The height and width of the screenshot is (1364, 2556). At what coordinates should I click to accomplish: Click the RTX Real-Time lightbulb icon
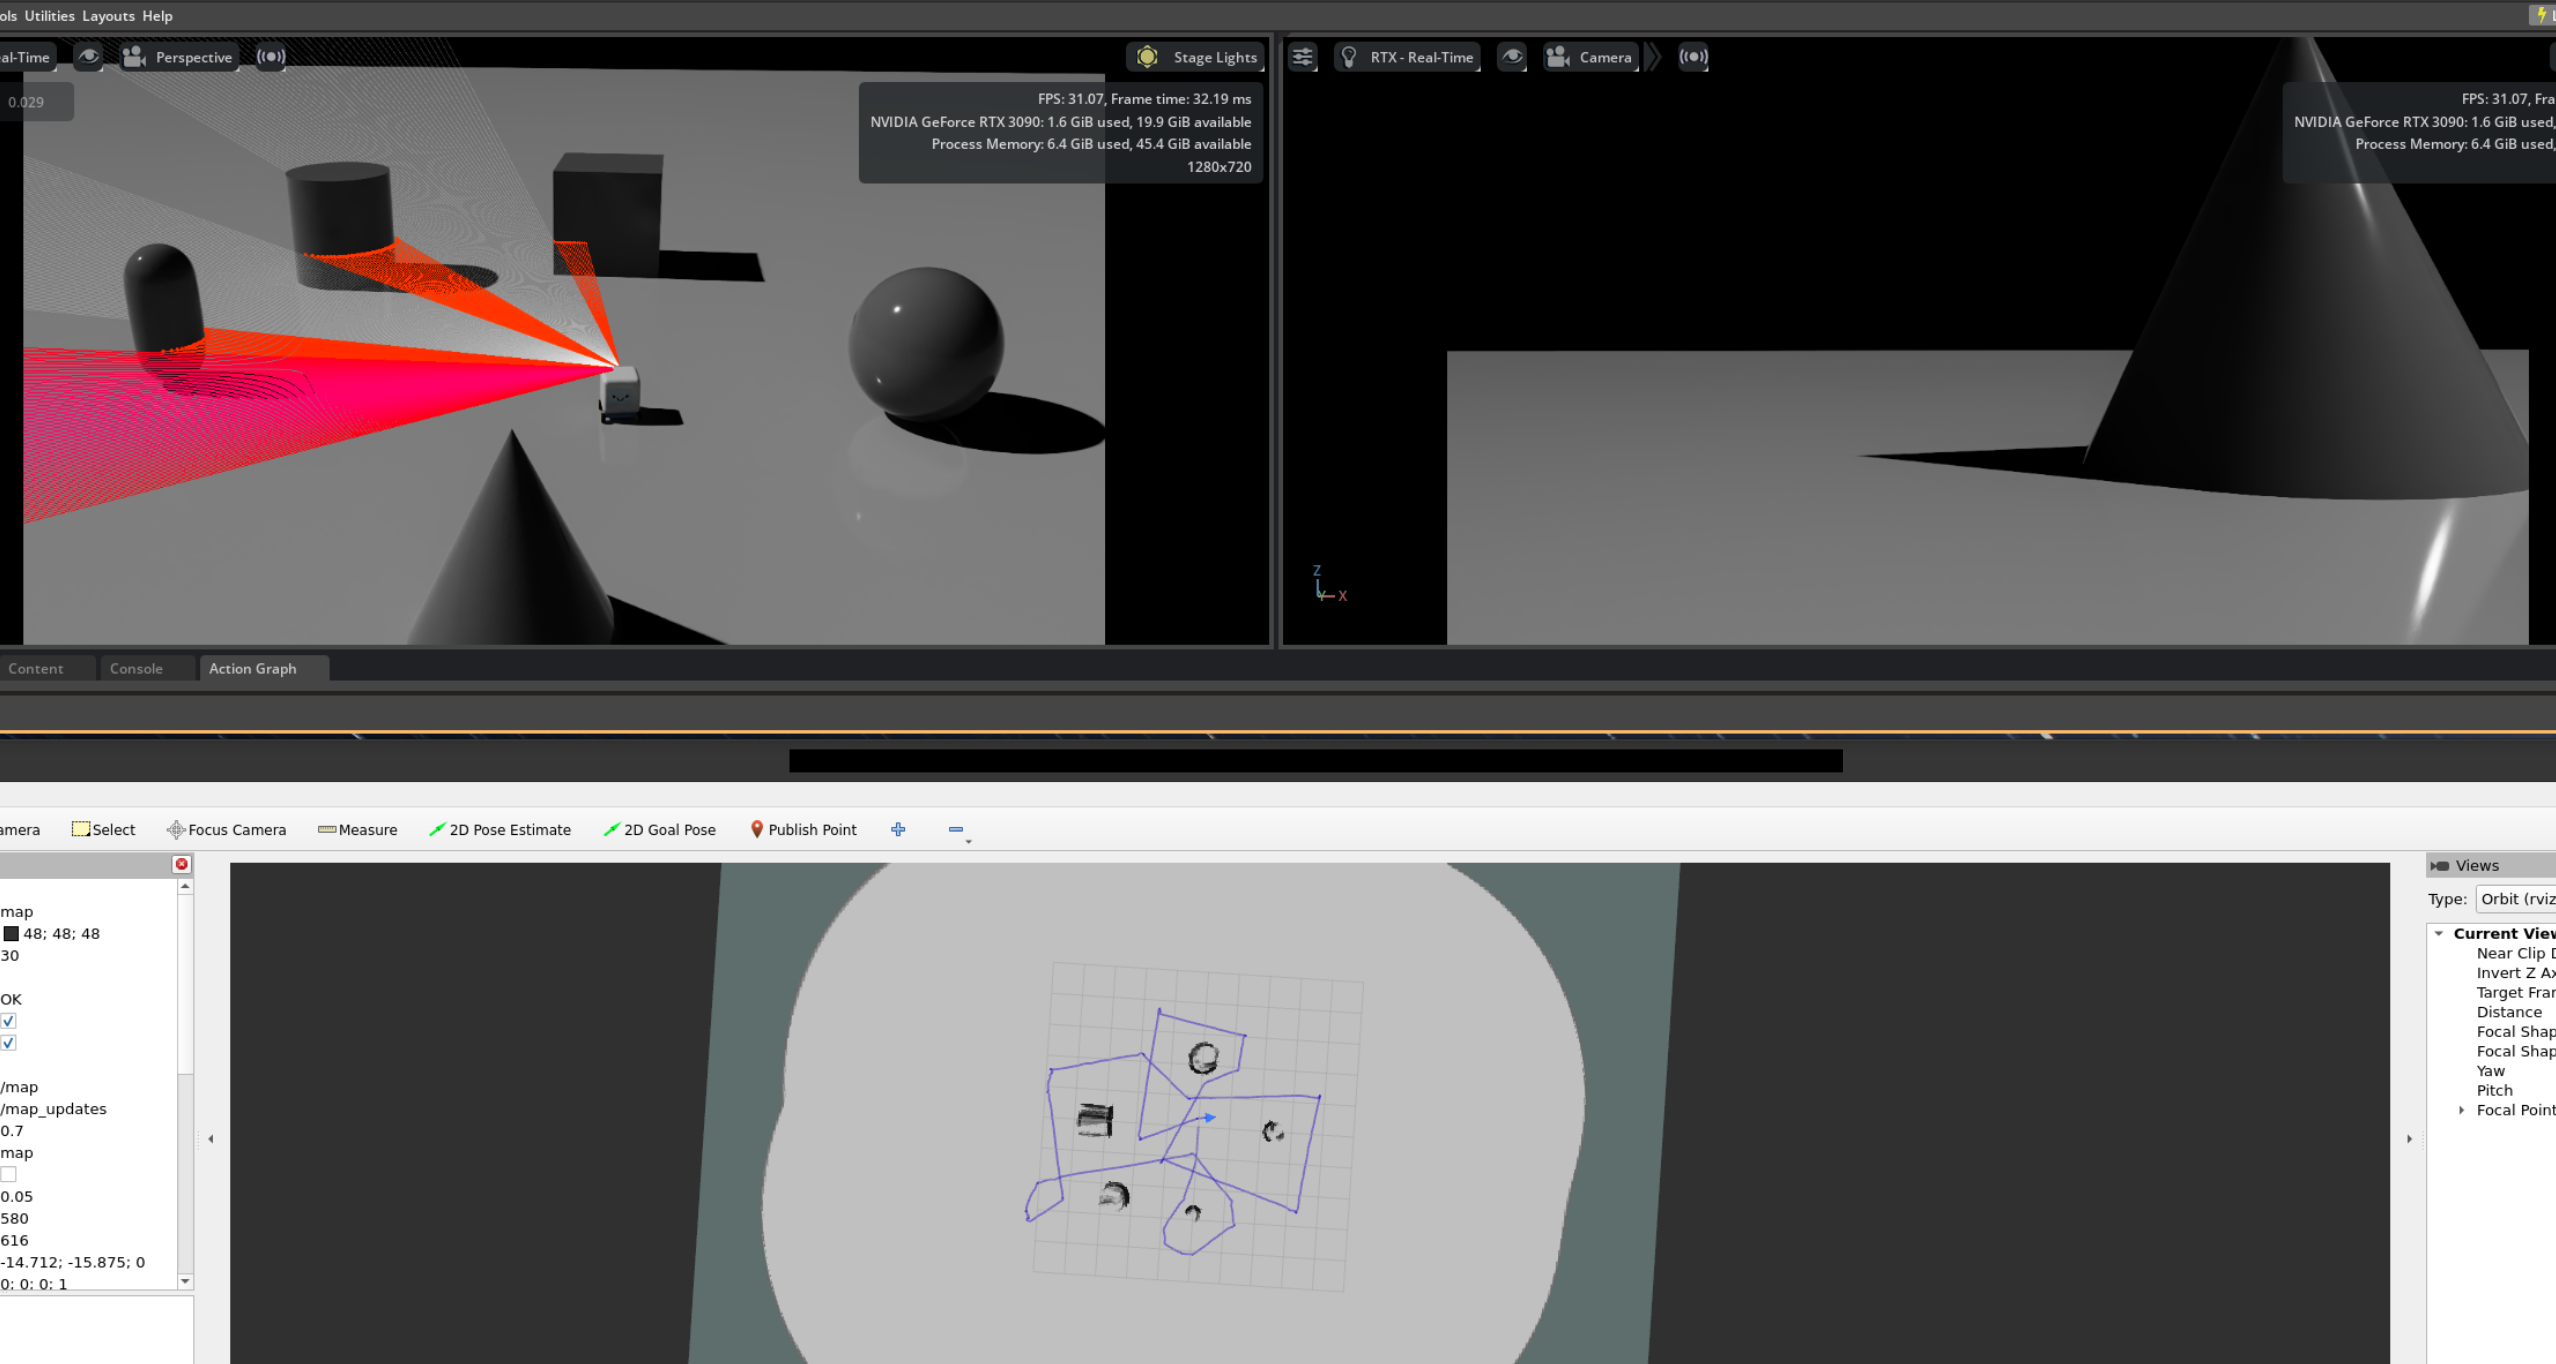click(1348, 57)
